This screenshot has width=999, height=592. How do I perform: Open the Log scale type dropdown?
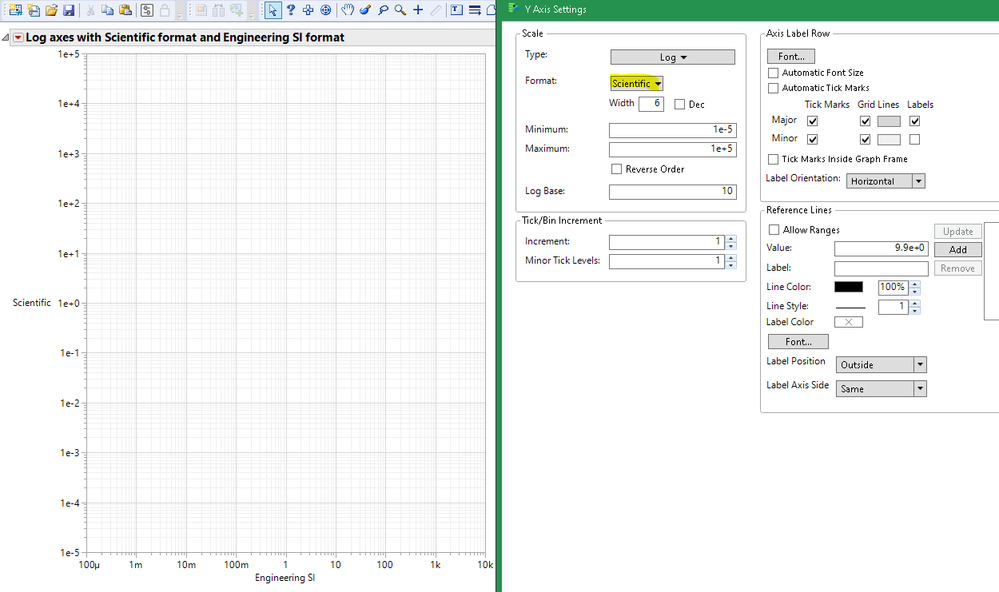(672, 57)
